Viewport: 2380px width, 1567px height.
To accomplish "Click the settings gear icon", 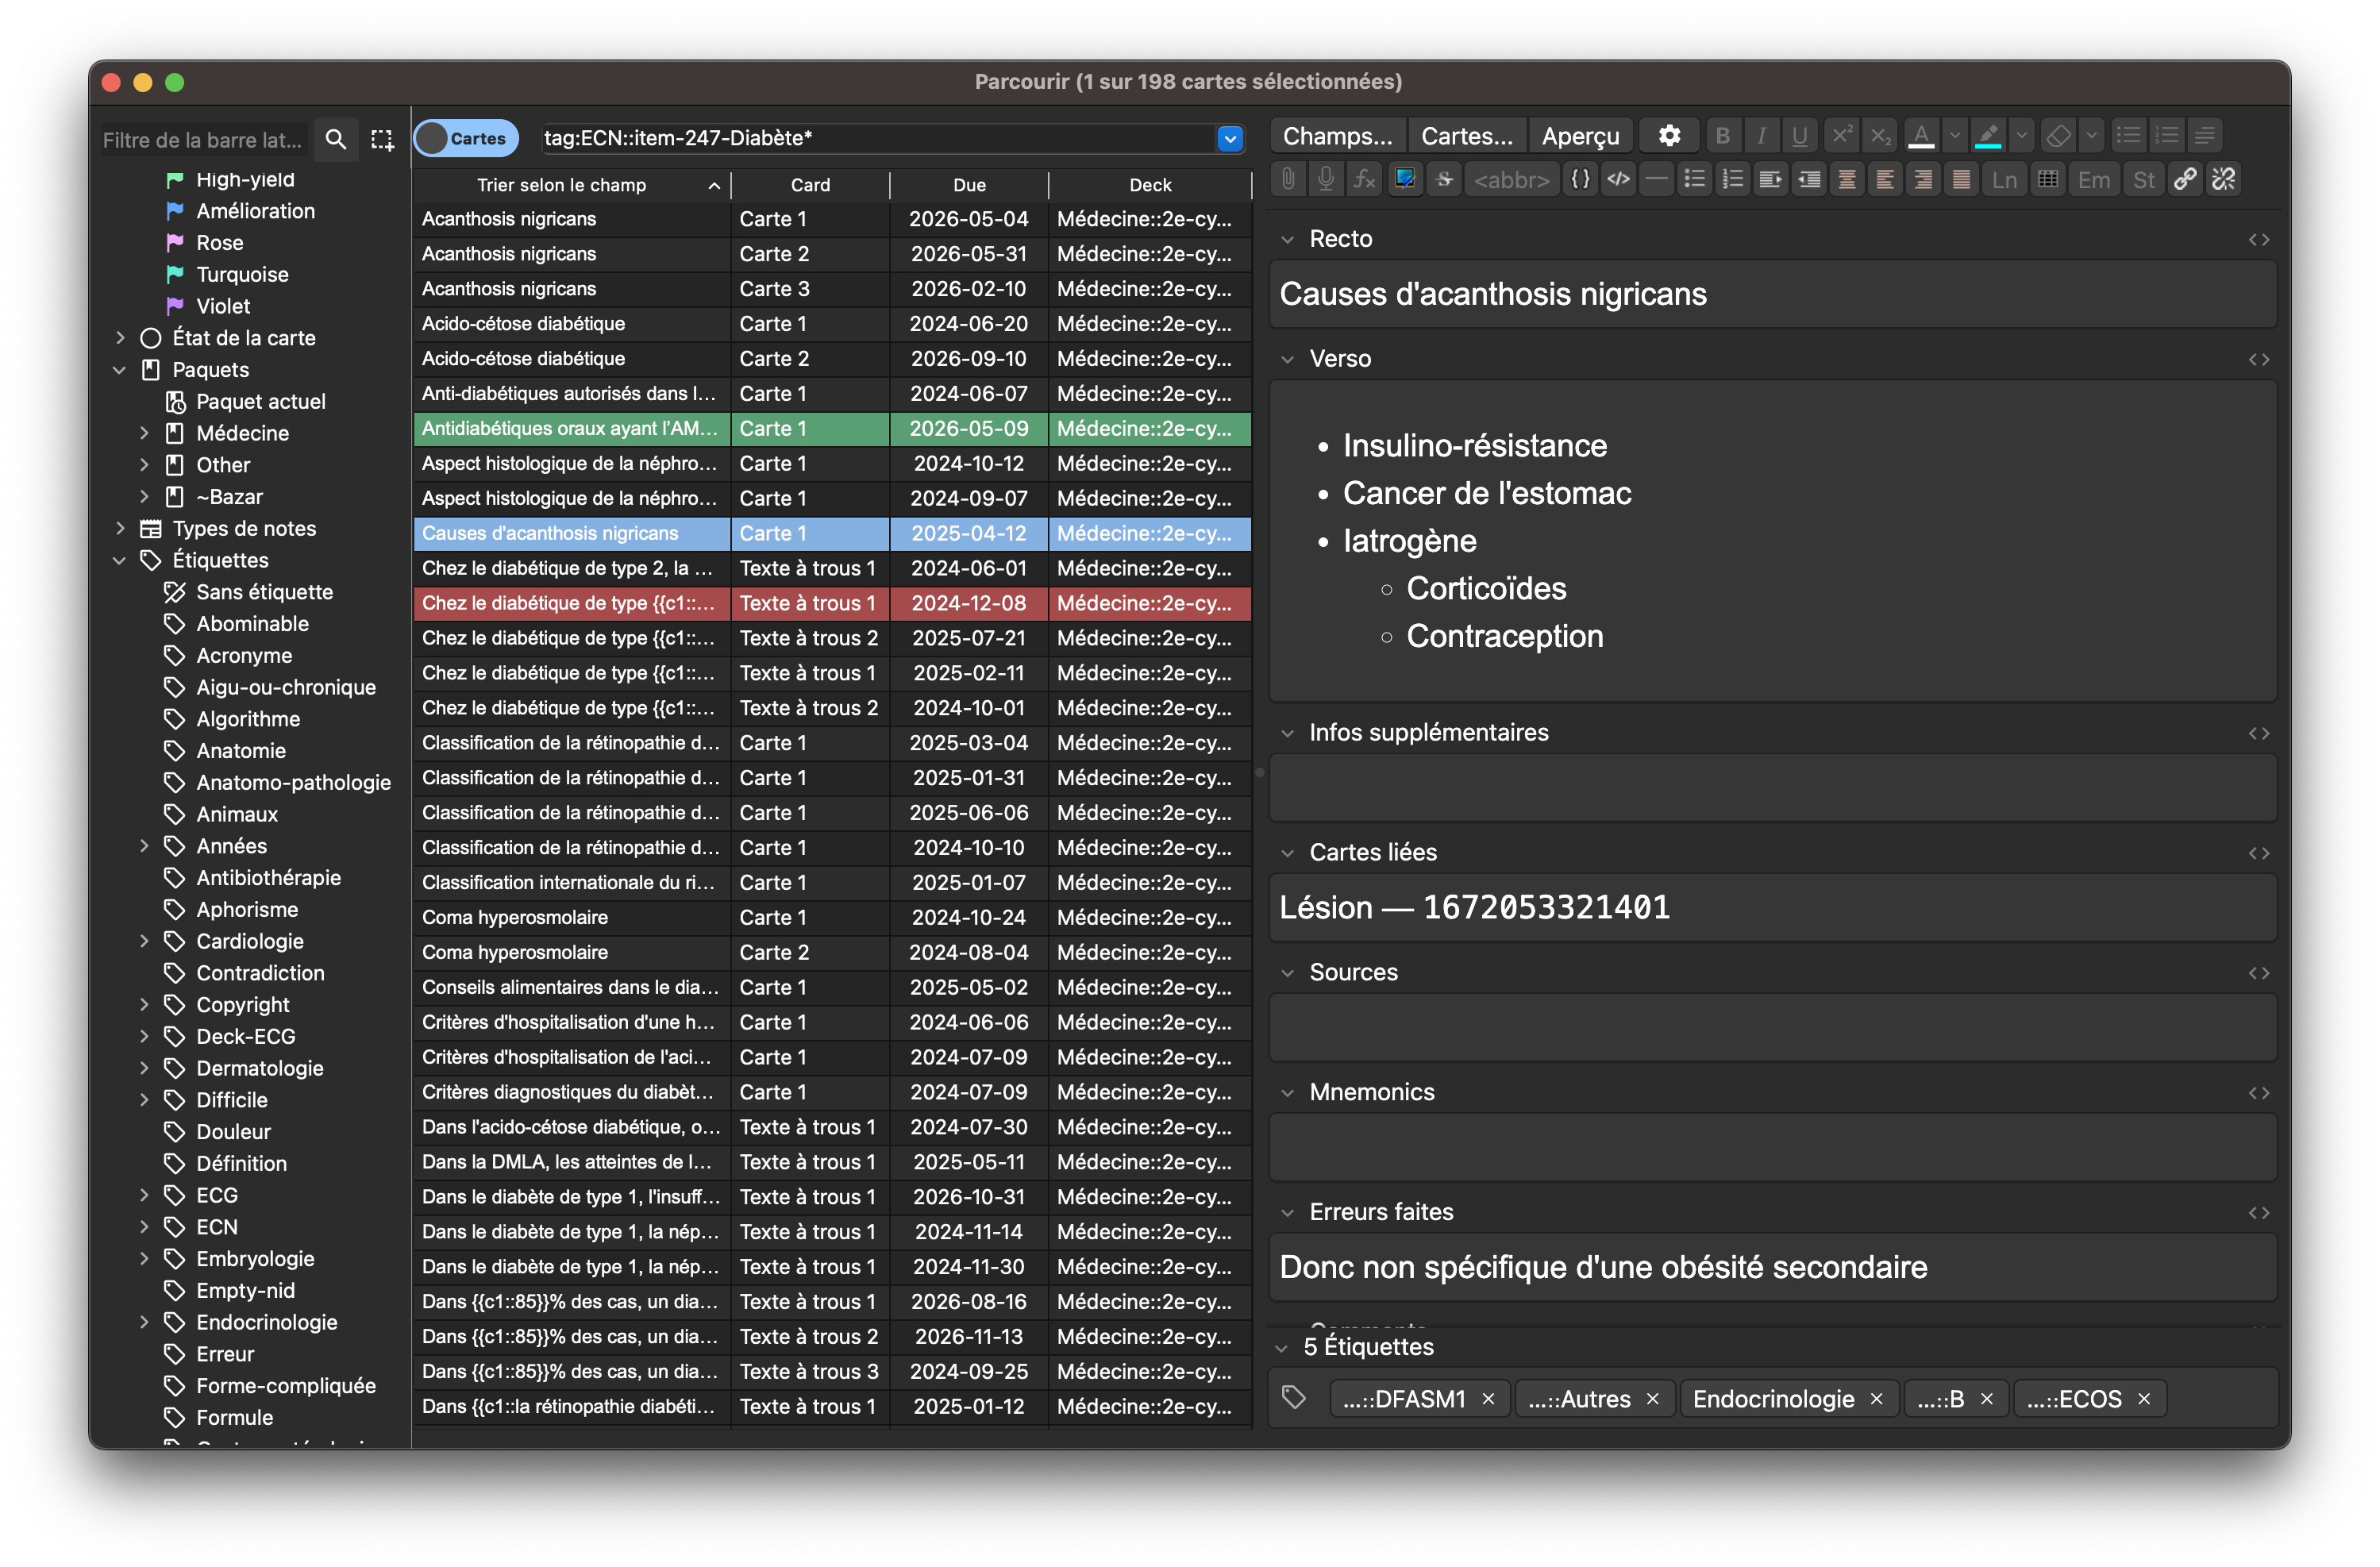I will [1670, 137].
